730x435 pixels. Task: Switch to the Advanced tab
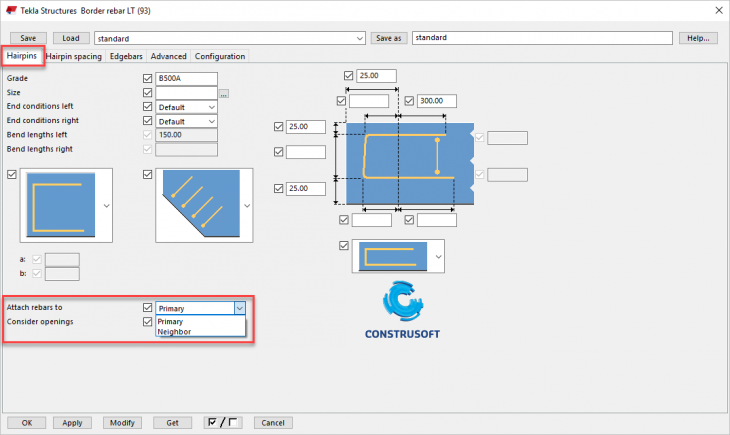coord(169,56)
